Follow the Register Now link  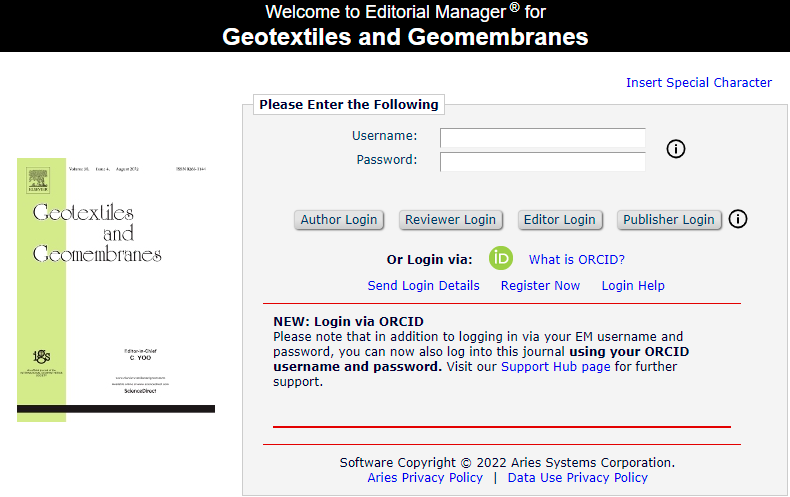pyautogui.click(x=540, y=286)
